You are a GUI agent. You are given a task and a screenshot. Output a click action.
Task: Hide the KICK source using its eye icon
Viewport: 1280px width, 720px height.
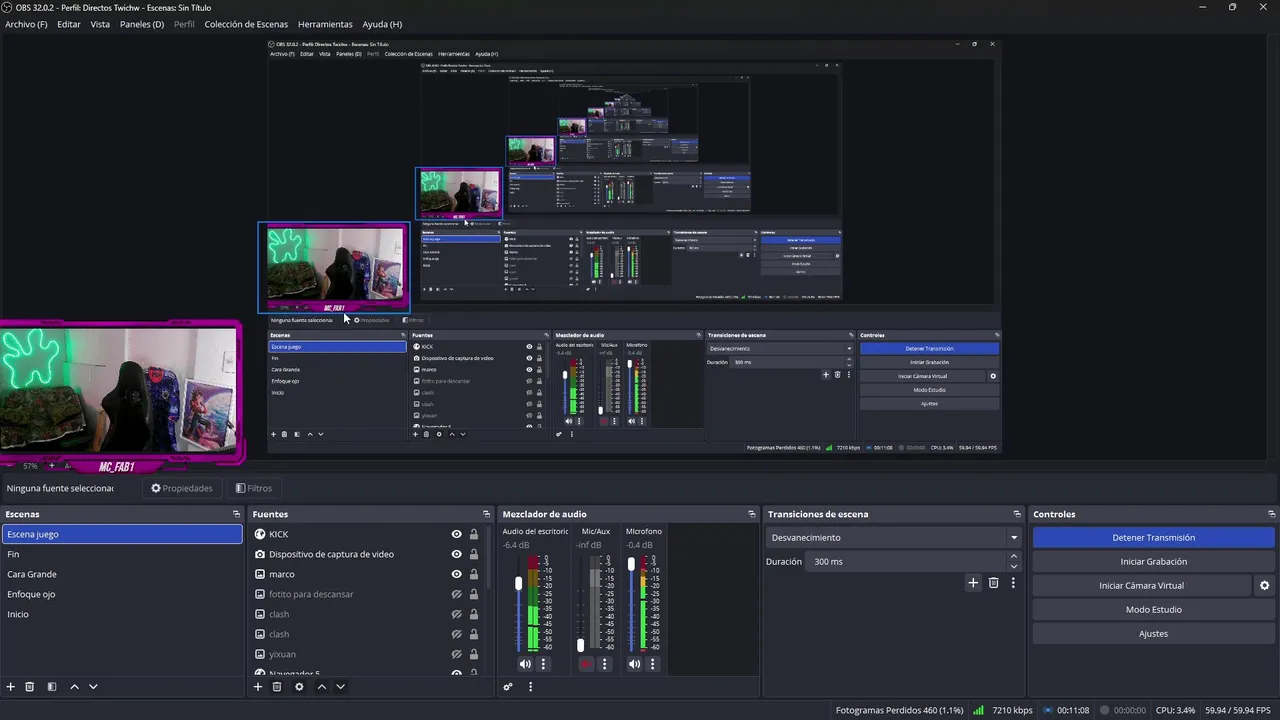click(457, 534)
